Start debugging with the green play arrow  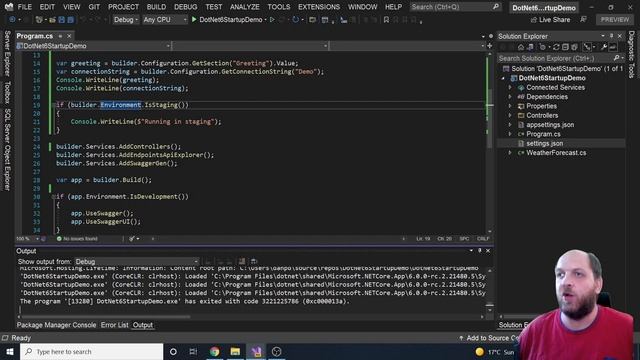pyautogui.click(x=194, y=20)
